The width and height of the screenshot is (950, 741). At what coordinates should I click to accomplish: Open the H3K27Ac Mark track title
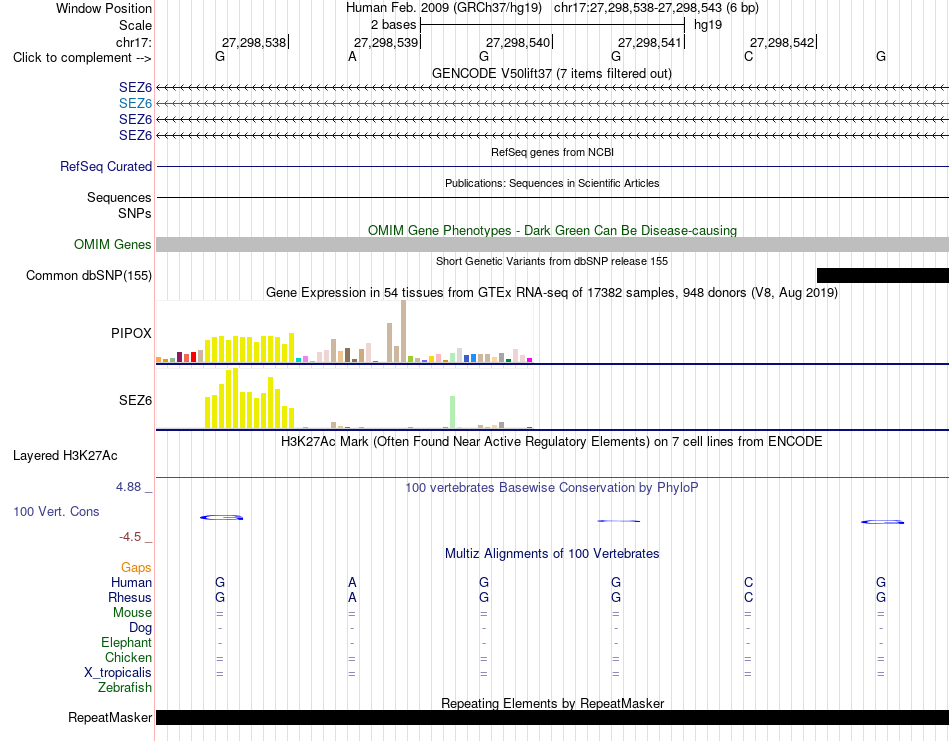tap(552, 441)
